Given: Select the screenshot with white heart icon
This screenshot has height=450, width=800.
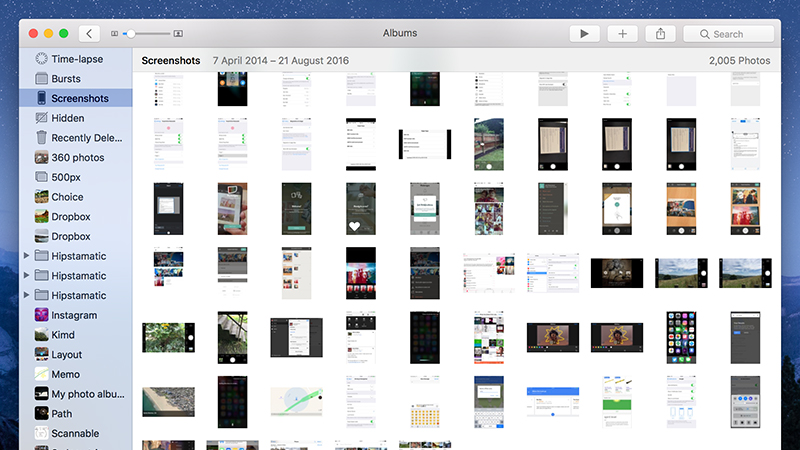Looking at the screenshot, I should click(361, 209).
